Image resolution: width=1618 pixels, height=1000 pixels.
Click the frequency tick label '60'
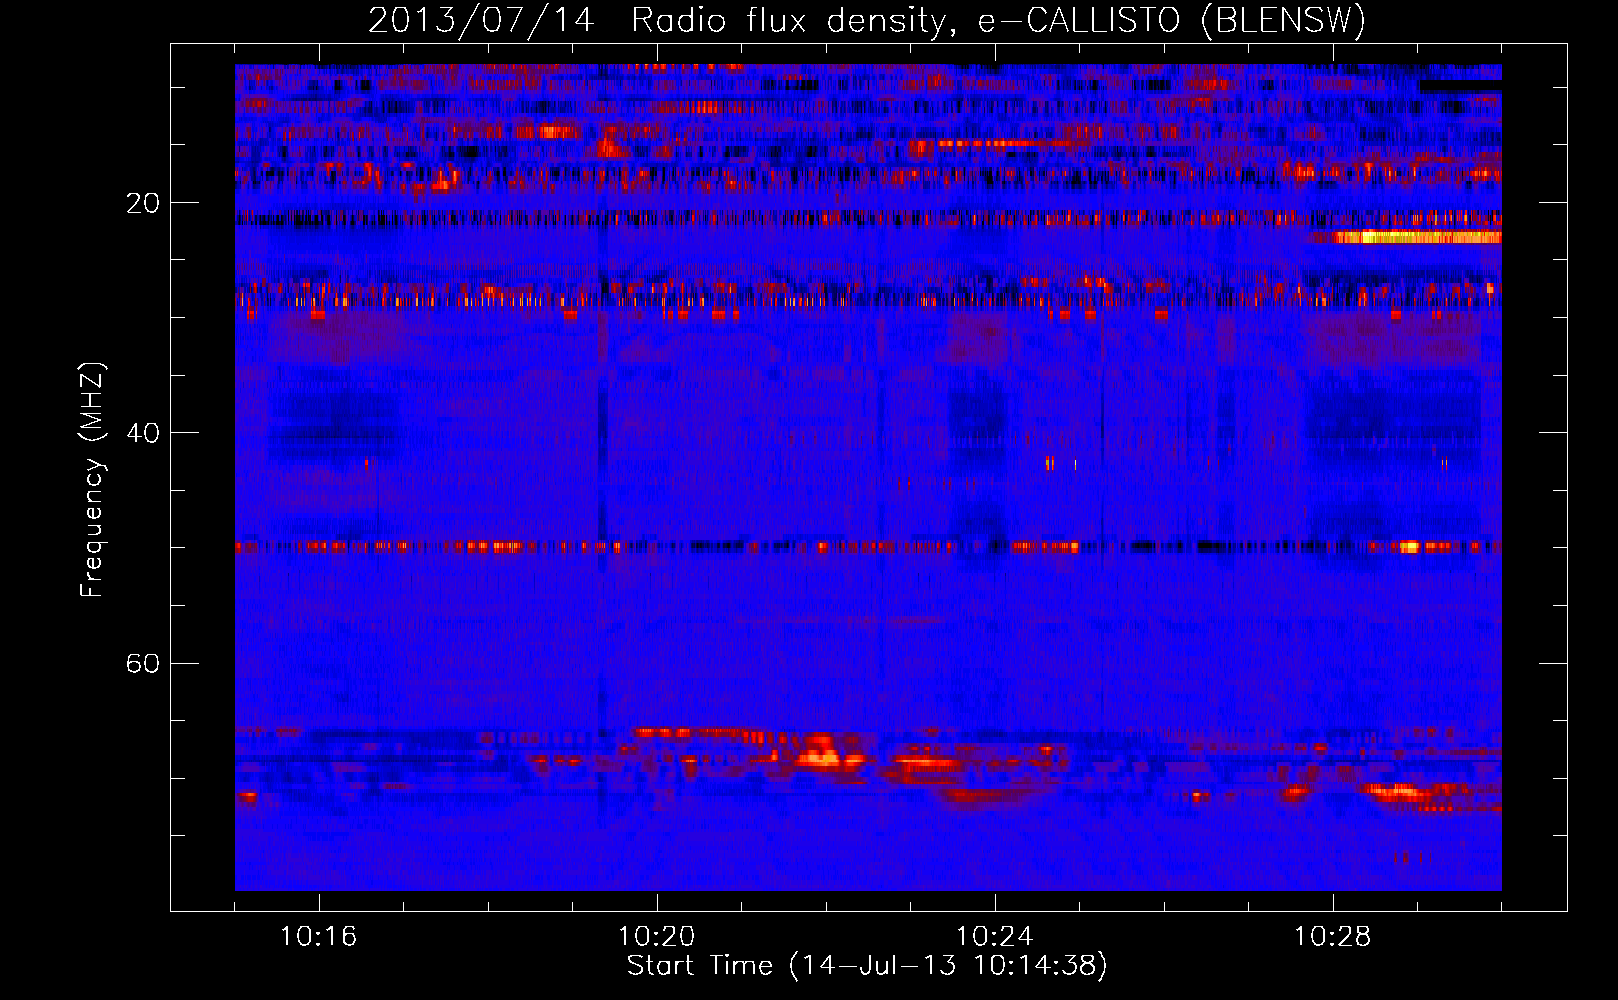(142, 663)
